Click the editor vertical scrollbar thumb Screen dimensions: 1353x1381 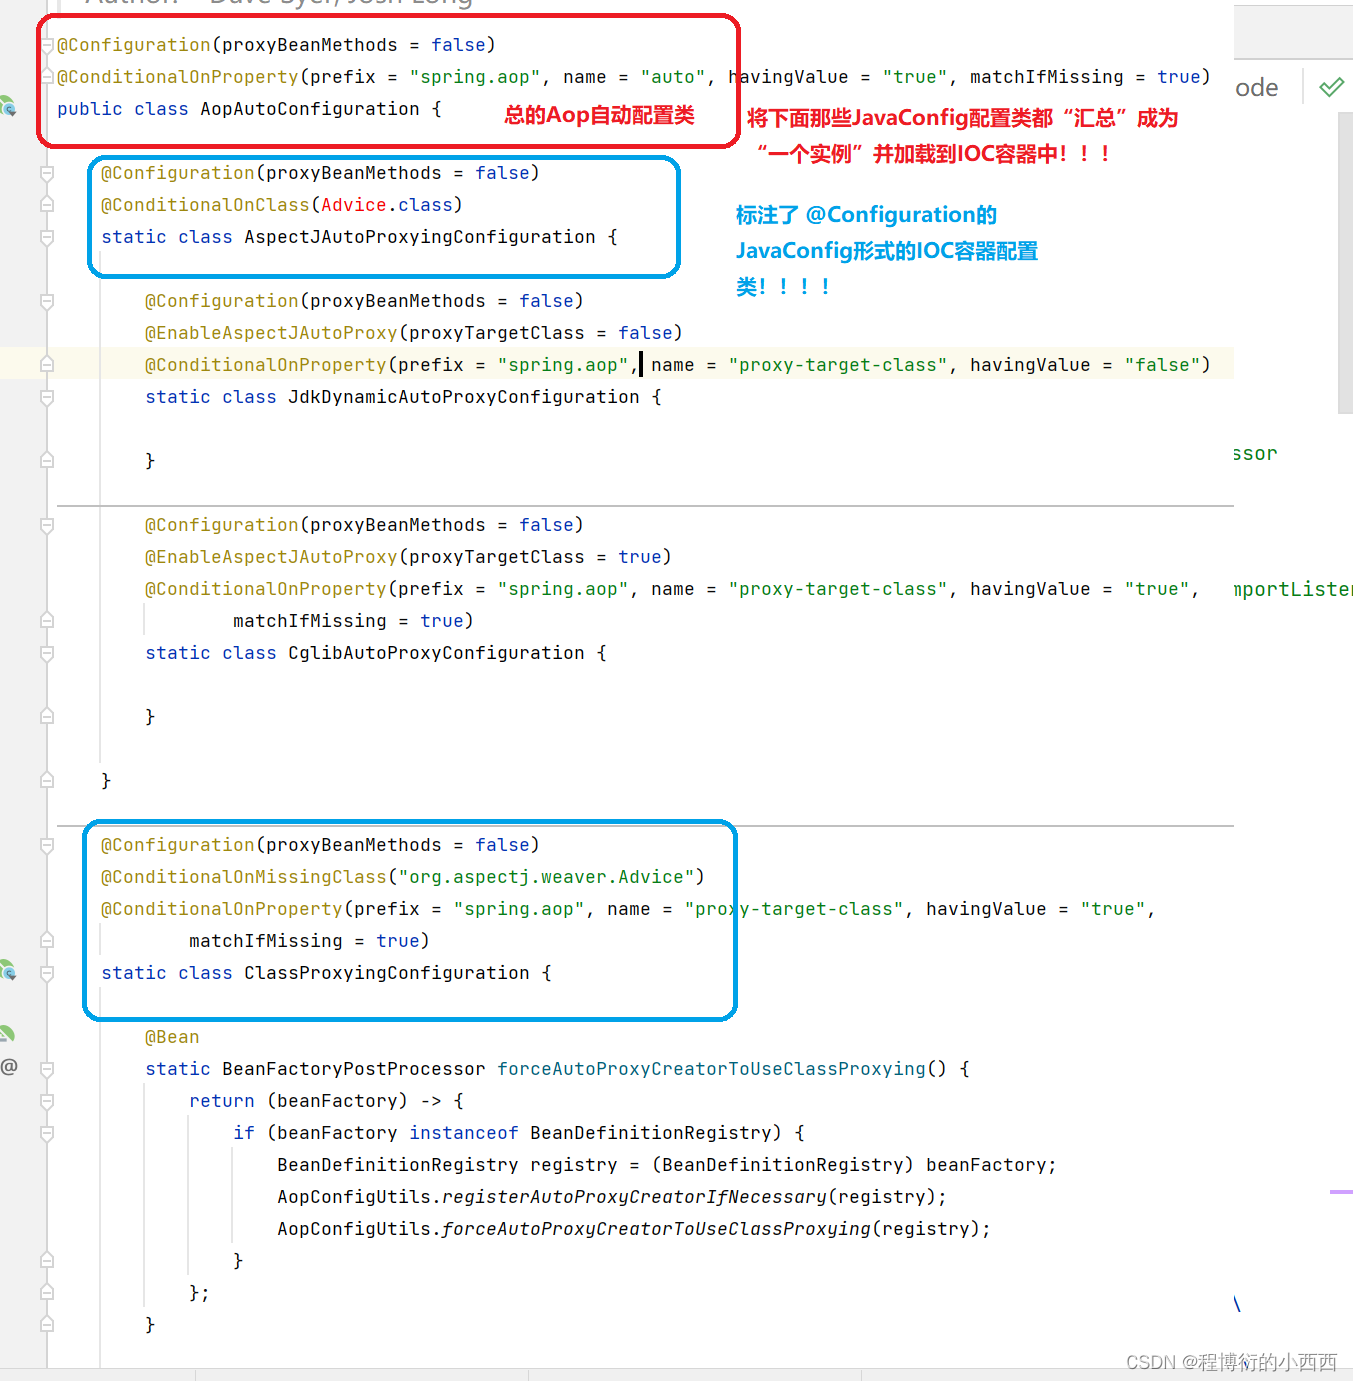(1345, 262)
